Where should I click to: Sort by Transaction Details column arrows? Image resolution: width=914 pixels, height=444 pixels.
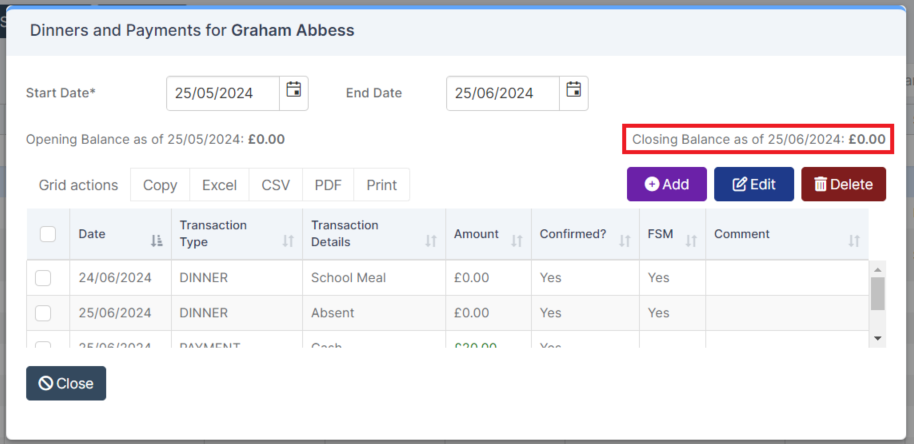[431, 241]
